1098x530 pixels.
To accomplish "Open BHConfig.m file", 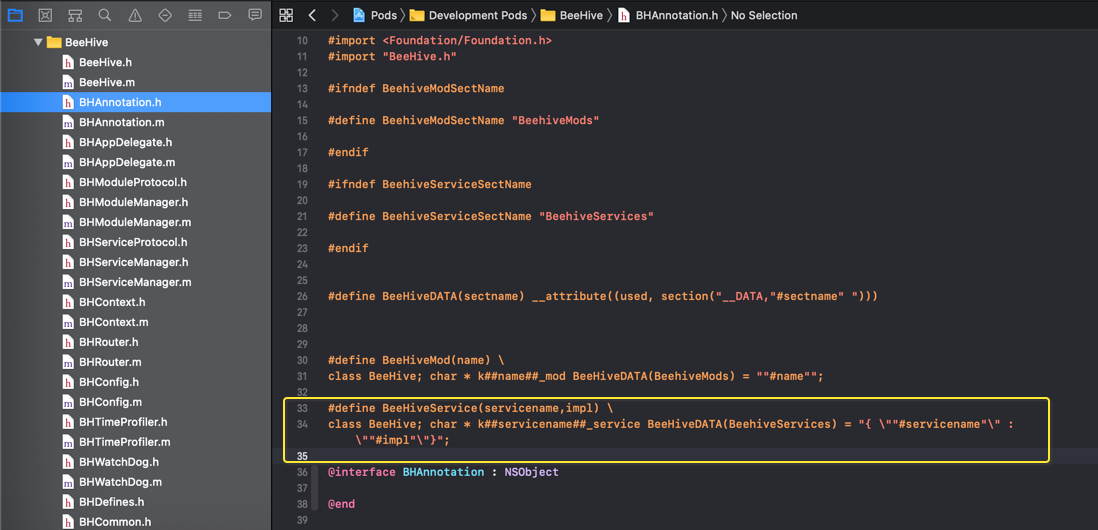I will [136, 402].
